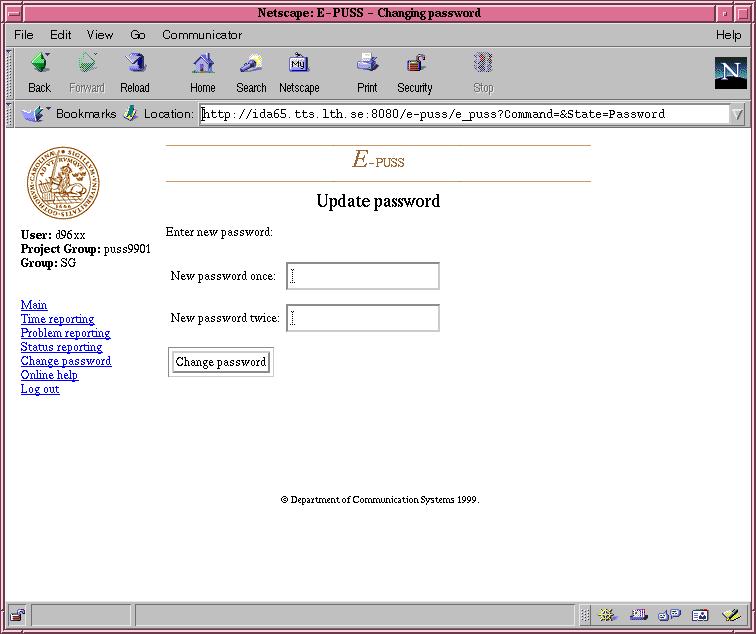Click the padlock security icon in status bar

click(18, 615)
